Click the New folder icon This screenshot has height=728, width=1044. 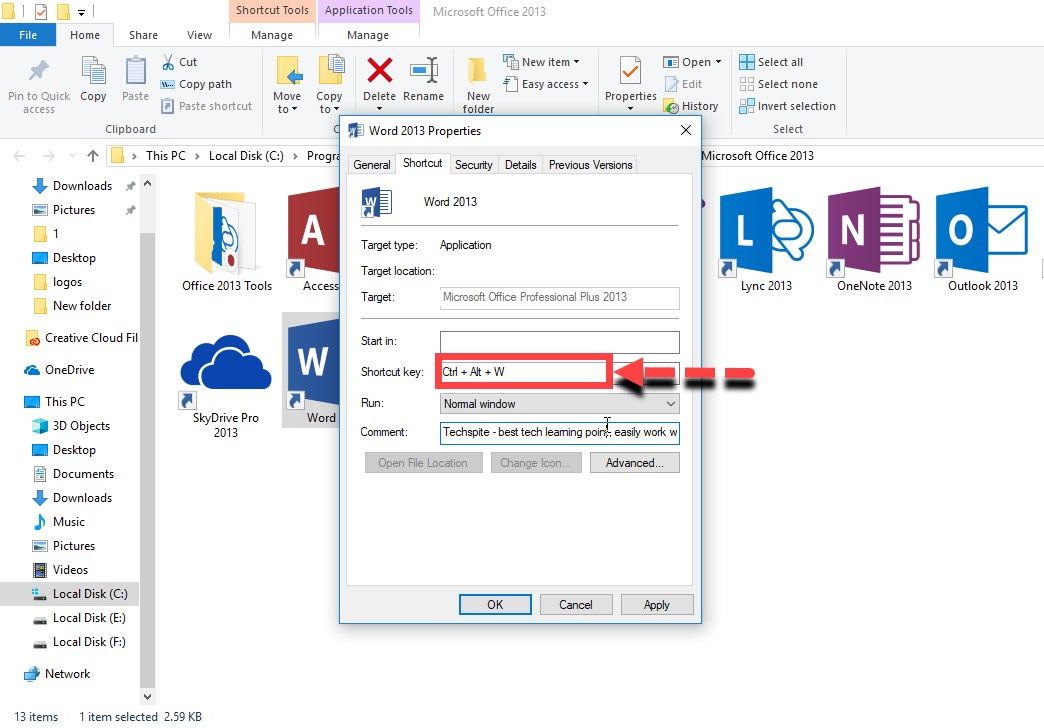[478, 72]
